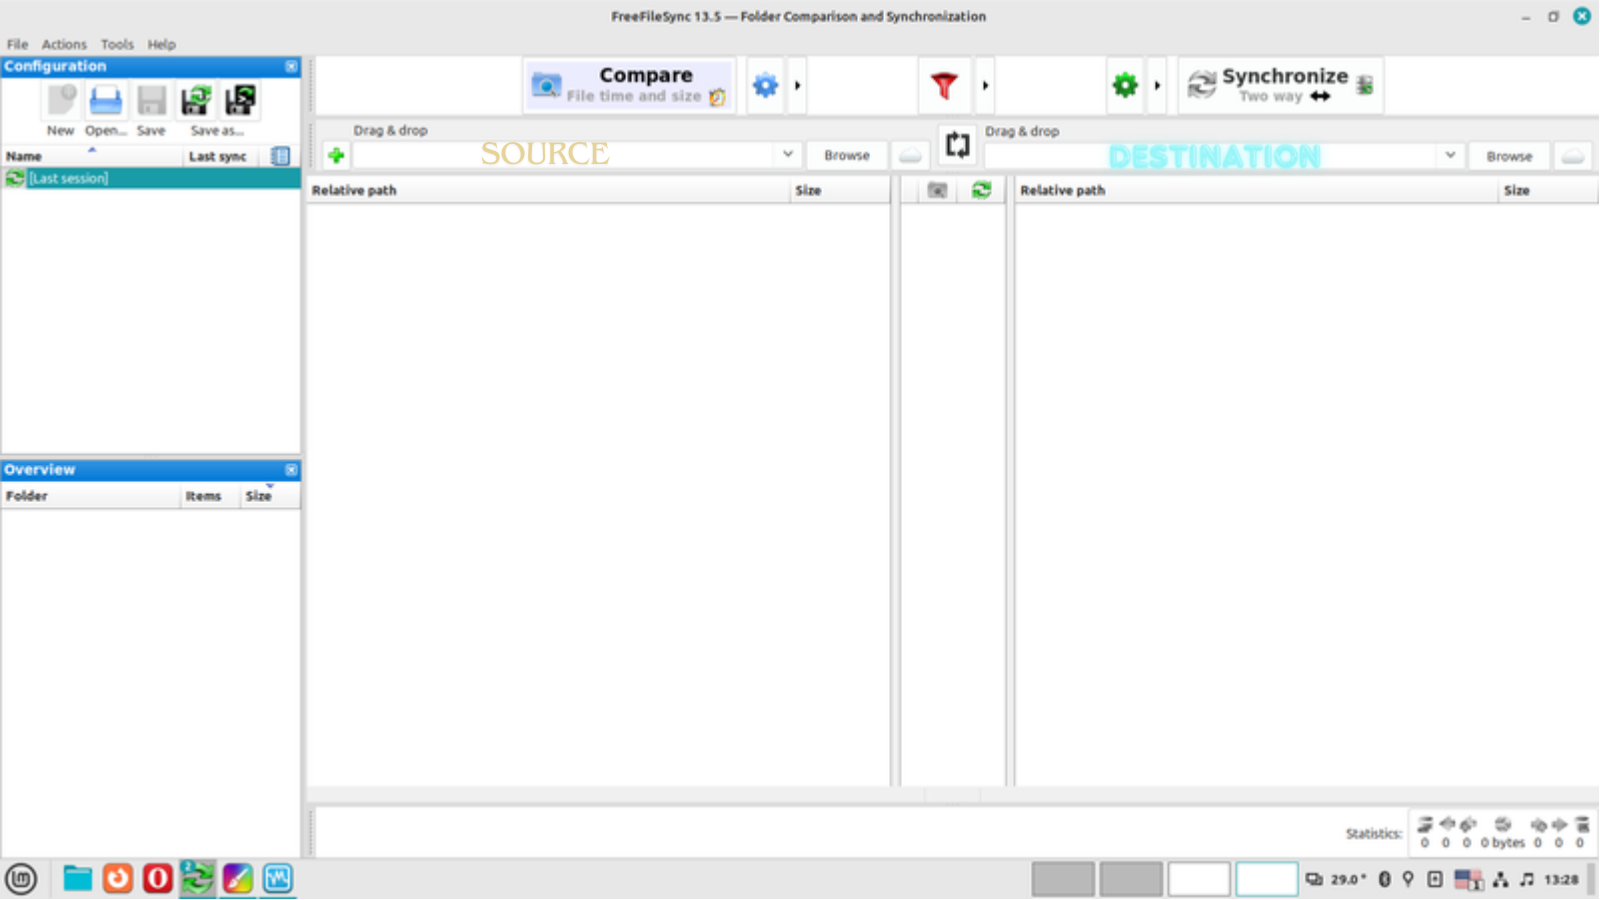1600x900 pixels.
Task: Click the left pane Size header
Action: coord(840,190)
